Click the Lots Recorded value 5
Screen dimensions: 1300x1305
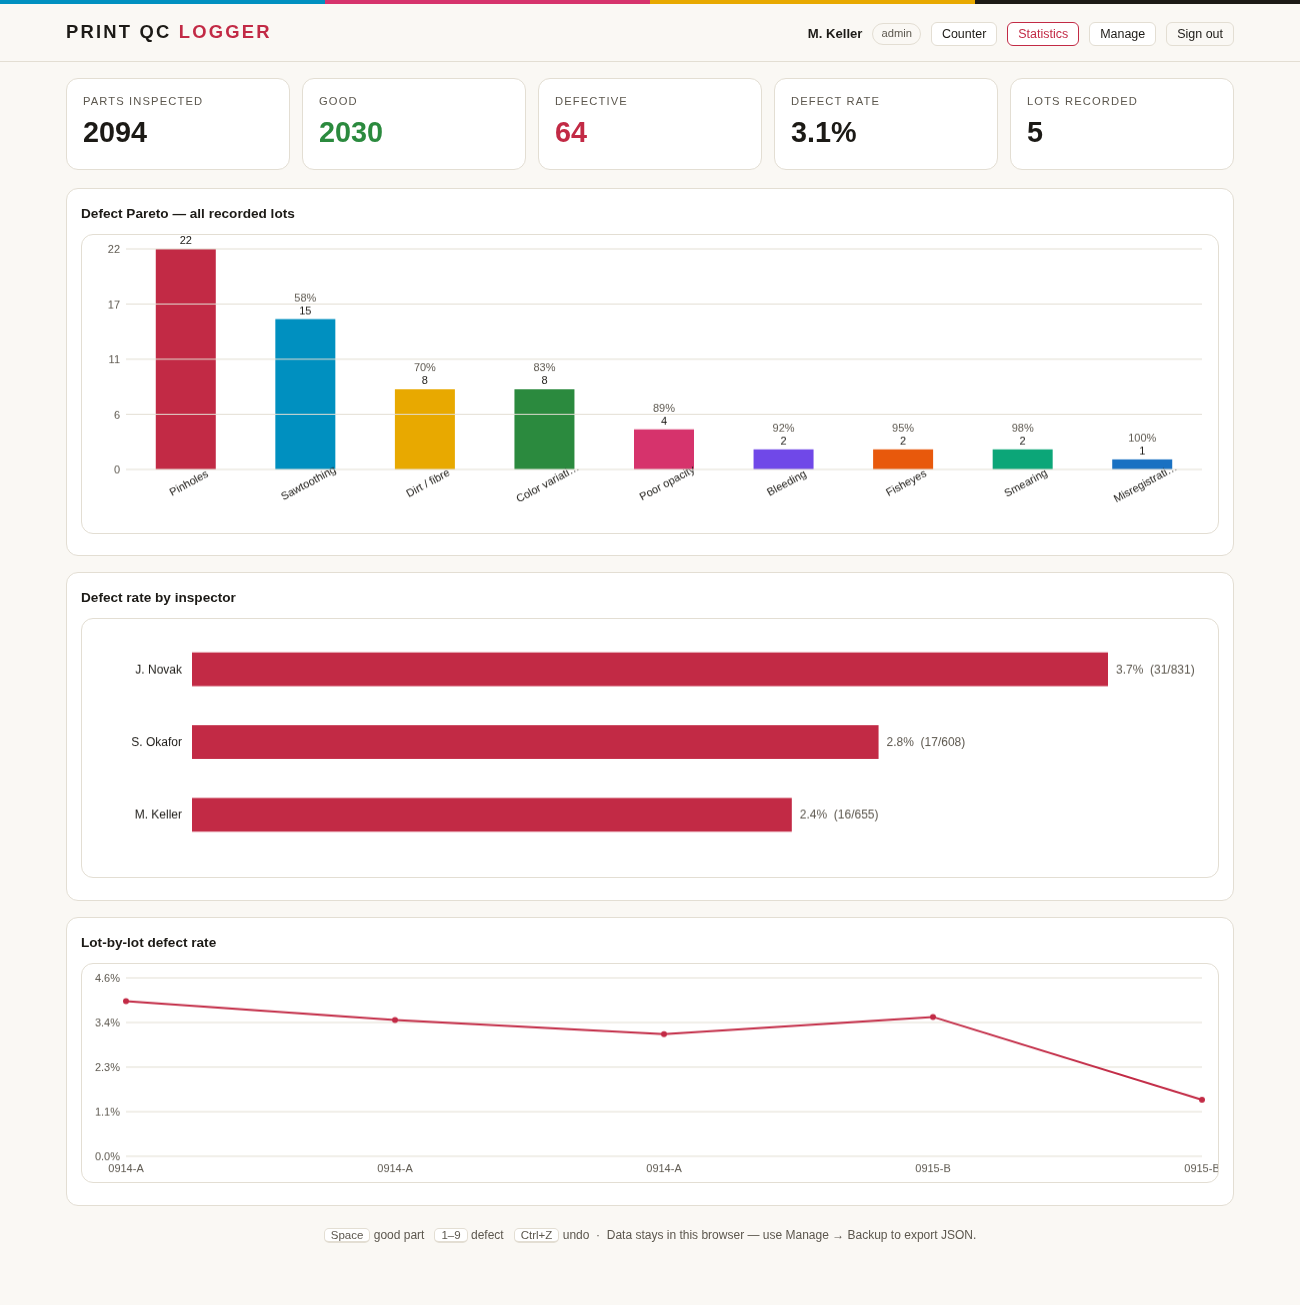click(x=1035, y=132)
